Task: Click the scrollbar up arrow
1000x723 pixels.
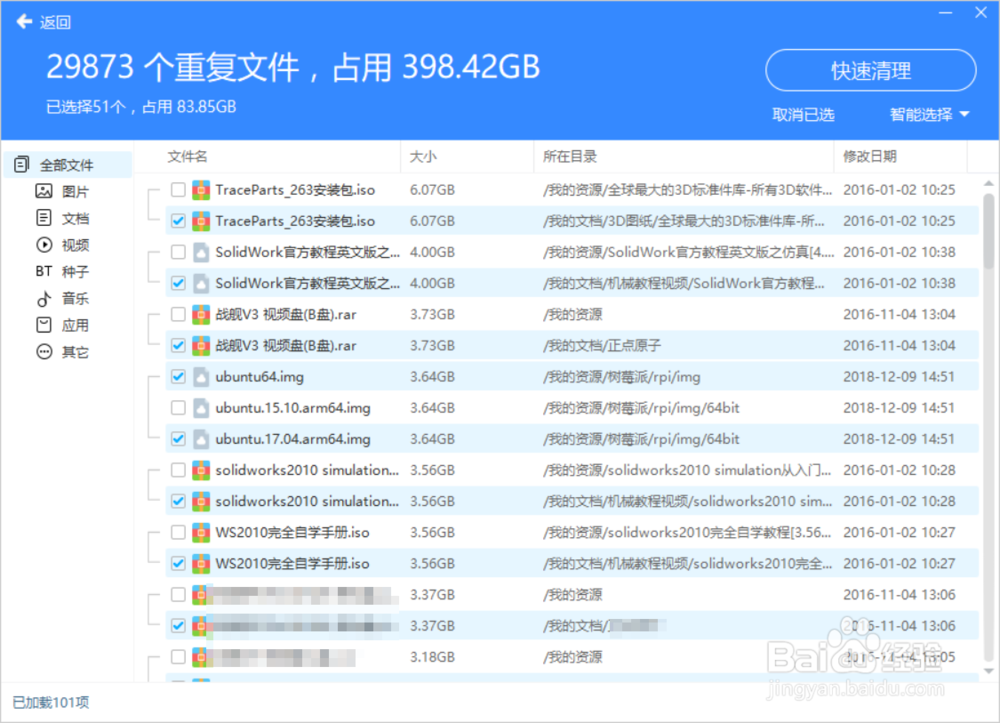Action: point(989,183)
